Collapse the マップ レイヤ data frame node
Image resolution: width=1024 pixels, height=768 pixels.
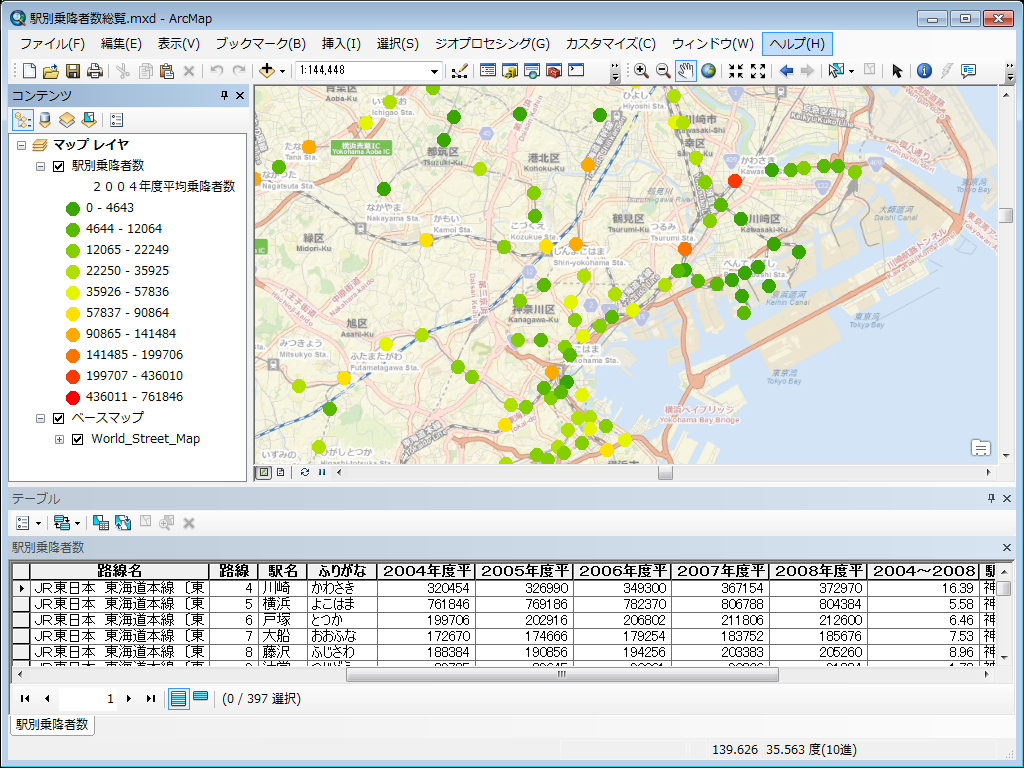21,145
